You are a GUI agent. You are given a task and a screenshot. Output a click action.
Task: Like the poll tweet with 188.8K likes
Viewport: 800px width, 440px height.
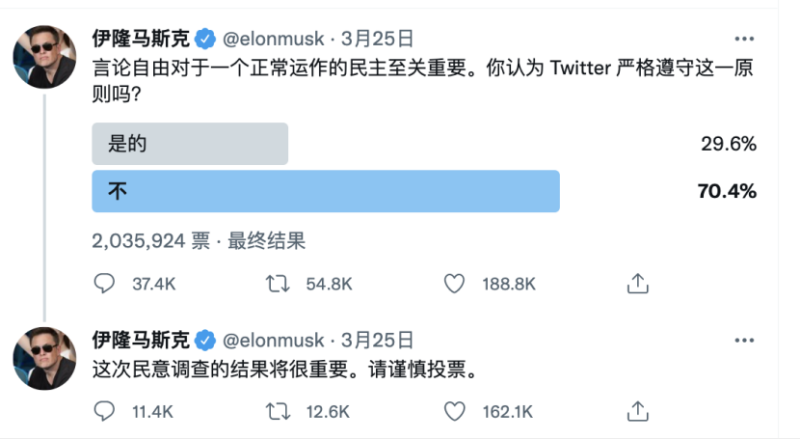[454, 284]
